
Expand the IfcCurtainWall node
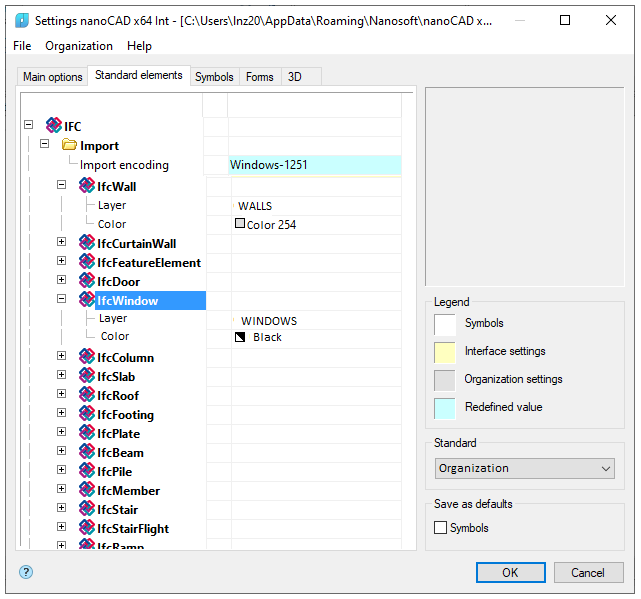[61, 242]
